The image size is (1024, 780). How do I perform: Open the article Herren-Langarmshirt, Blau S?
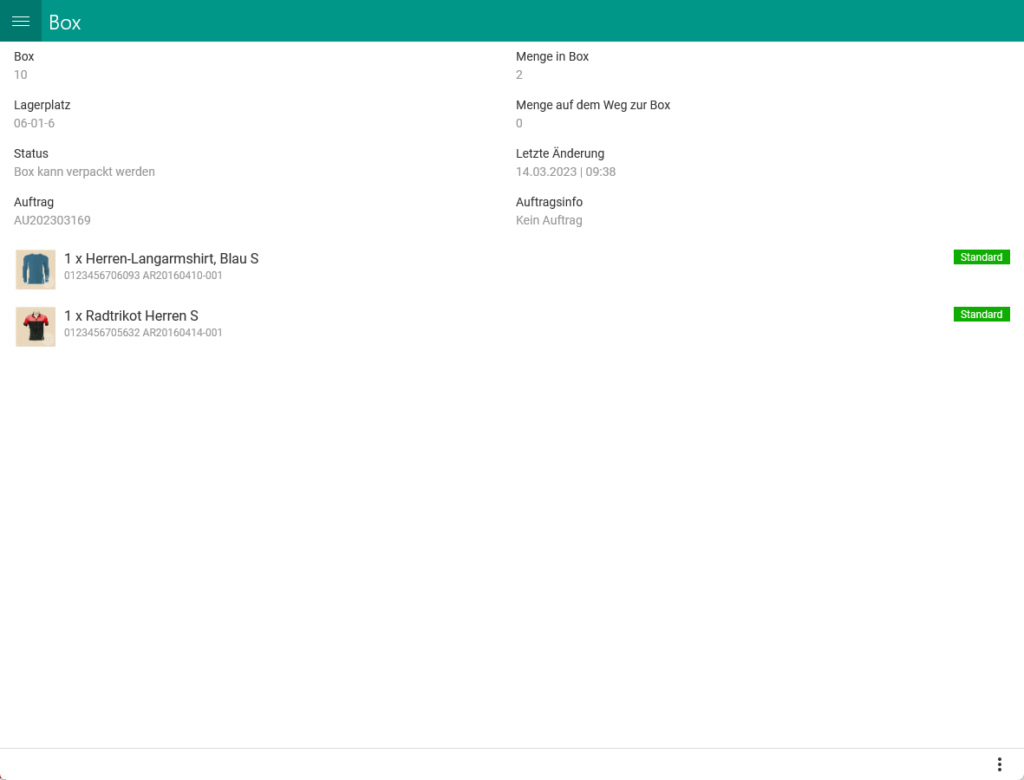point(163,258)
